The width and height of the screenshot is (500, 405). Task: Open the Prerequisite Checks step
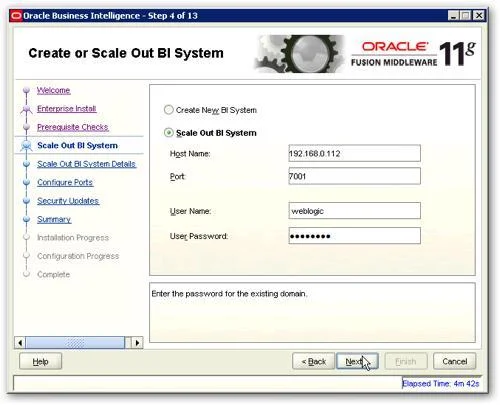coord(73,127)
